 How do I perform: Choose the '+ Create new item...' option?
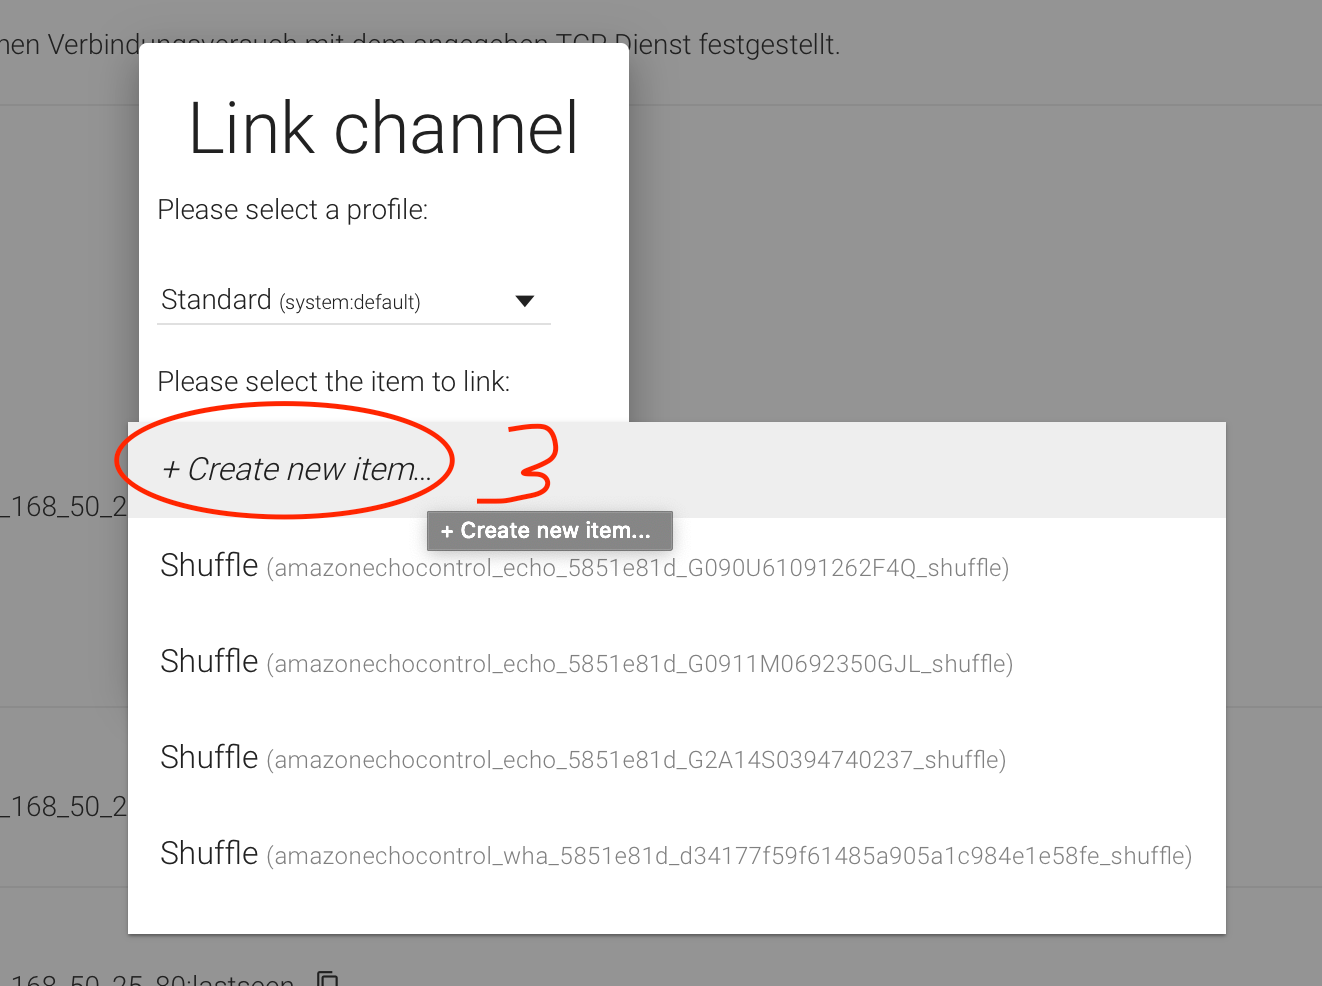coord(297,469)
